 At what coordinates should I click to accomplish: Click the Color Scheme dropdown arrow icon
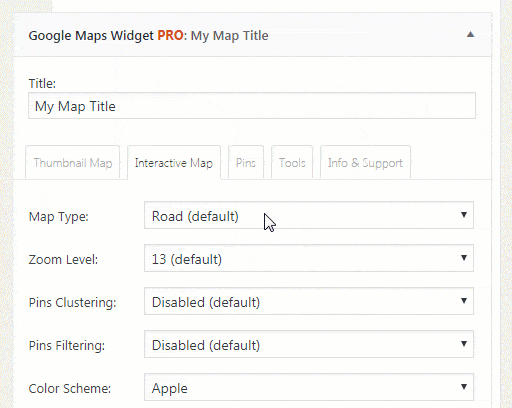(x=464, y=387)
